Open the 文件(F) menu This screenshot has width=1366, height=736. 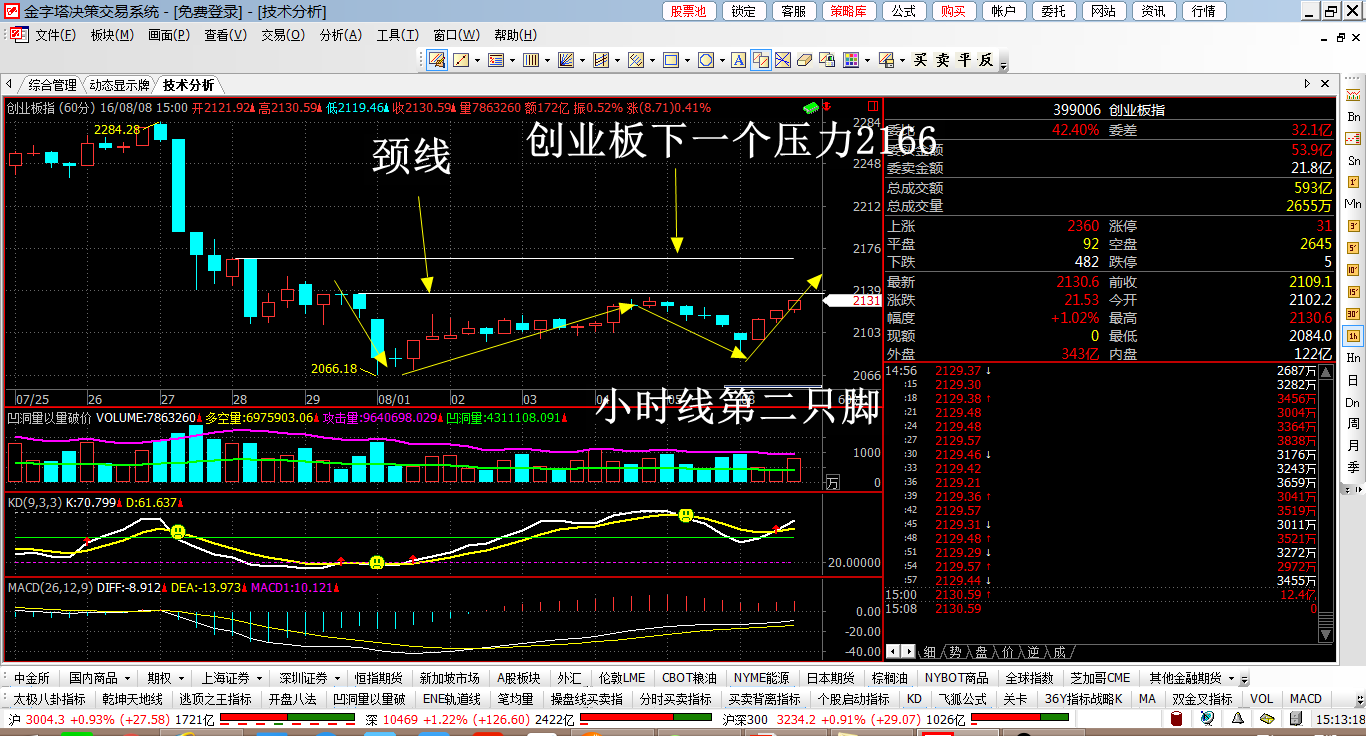pyautogui.click(x=55, y=35)
